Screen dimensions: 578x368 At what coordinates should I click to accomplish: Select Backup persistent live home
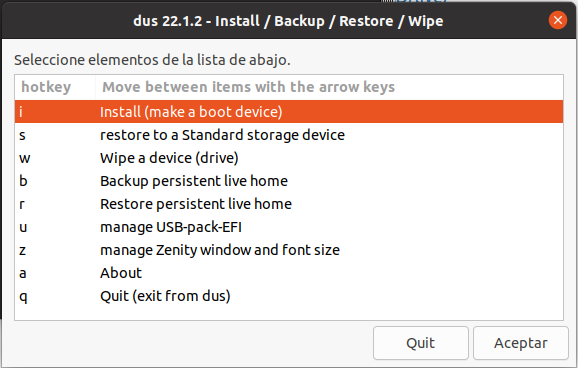coord(289,181)
